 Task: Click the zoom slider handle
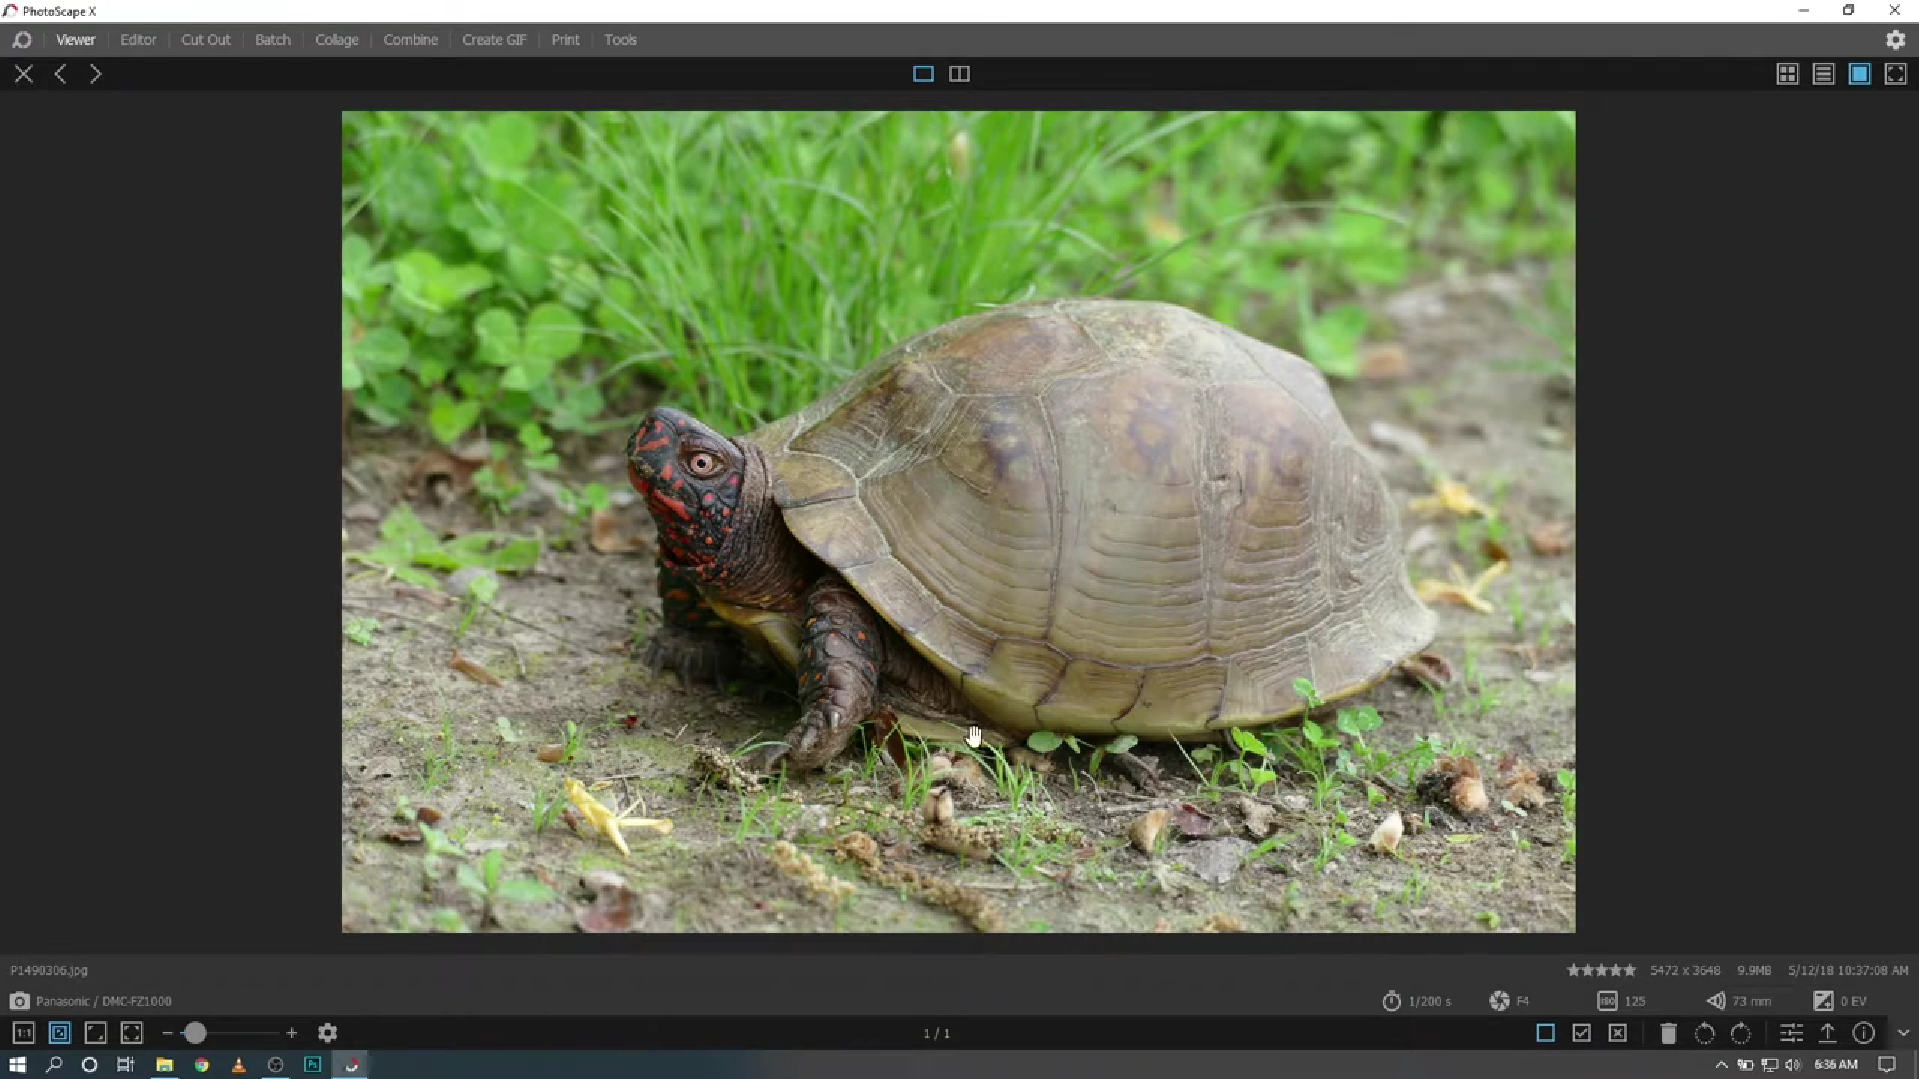point(195,1033)
